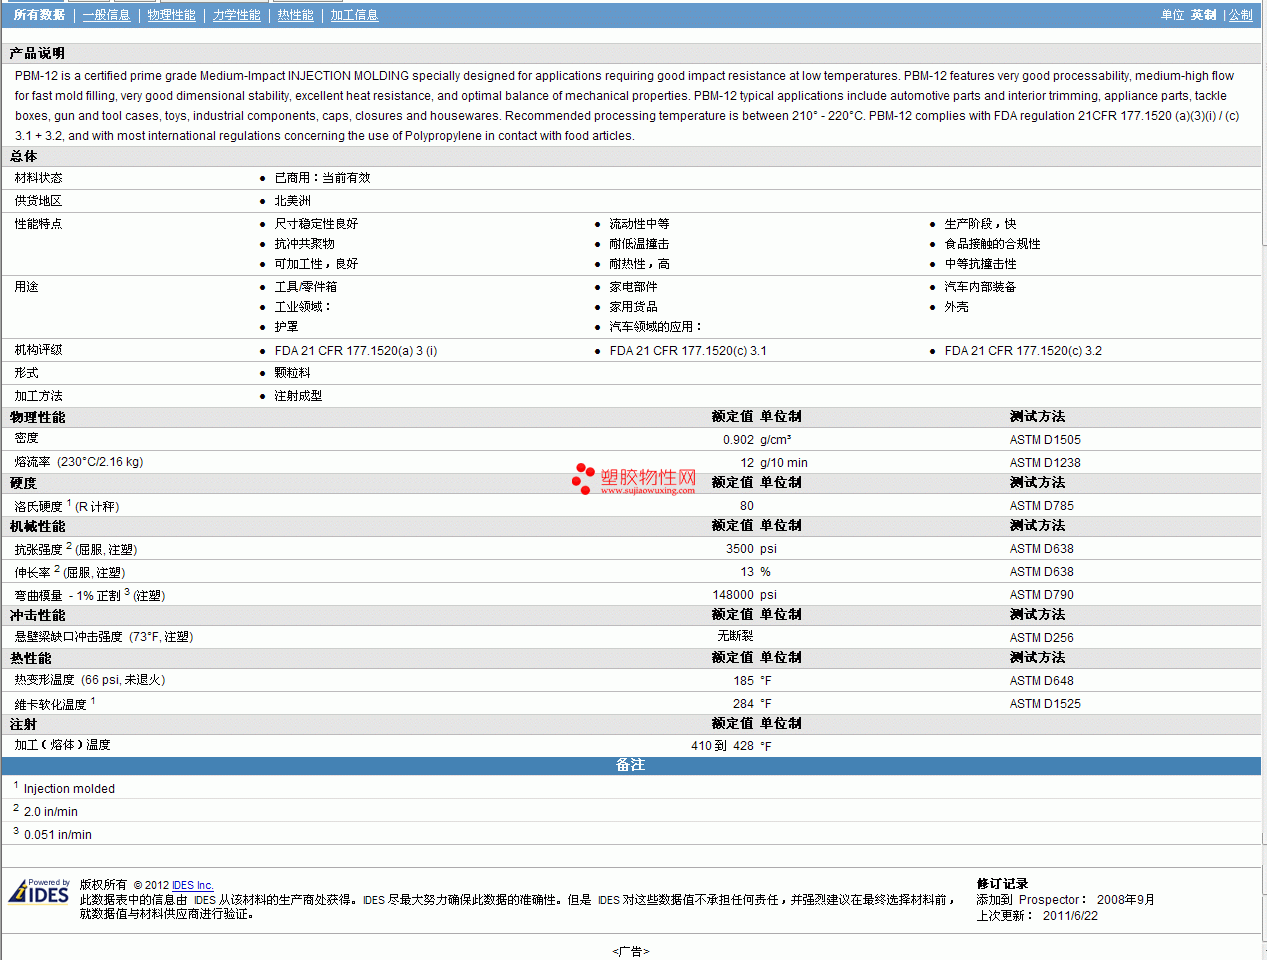Select the last updated date 2011/6/22
The height and width of the screenshot is (960, 1267).
1070,916
